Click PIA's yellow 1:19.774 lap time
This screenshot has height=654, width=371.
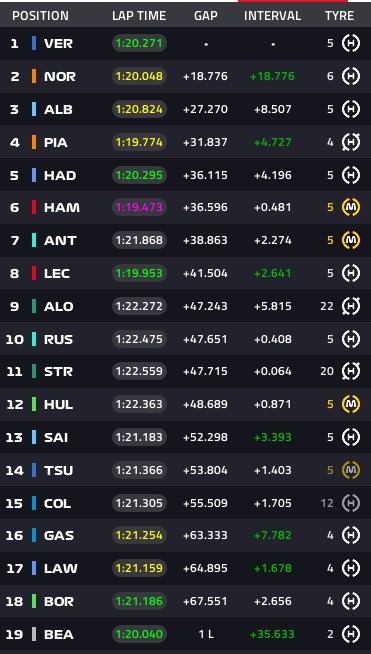(139, 142)
